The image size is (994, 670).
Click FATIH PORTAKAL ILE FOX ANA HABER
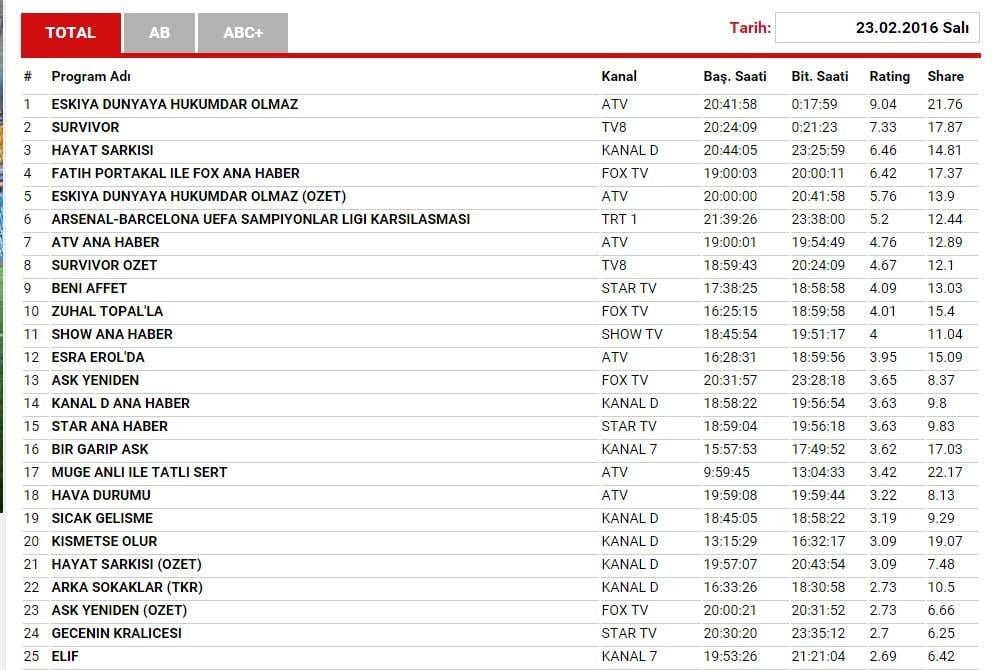click(175, 173)
